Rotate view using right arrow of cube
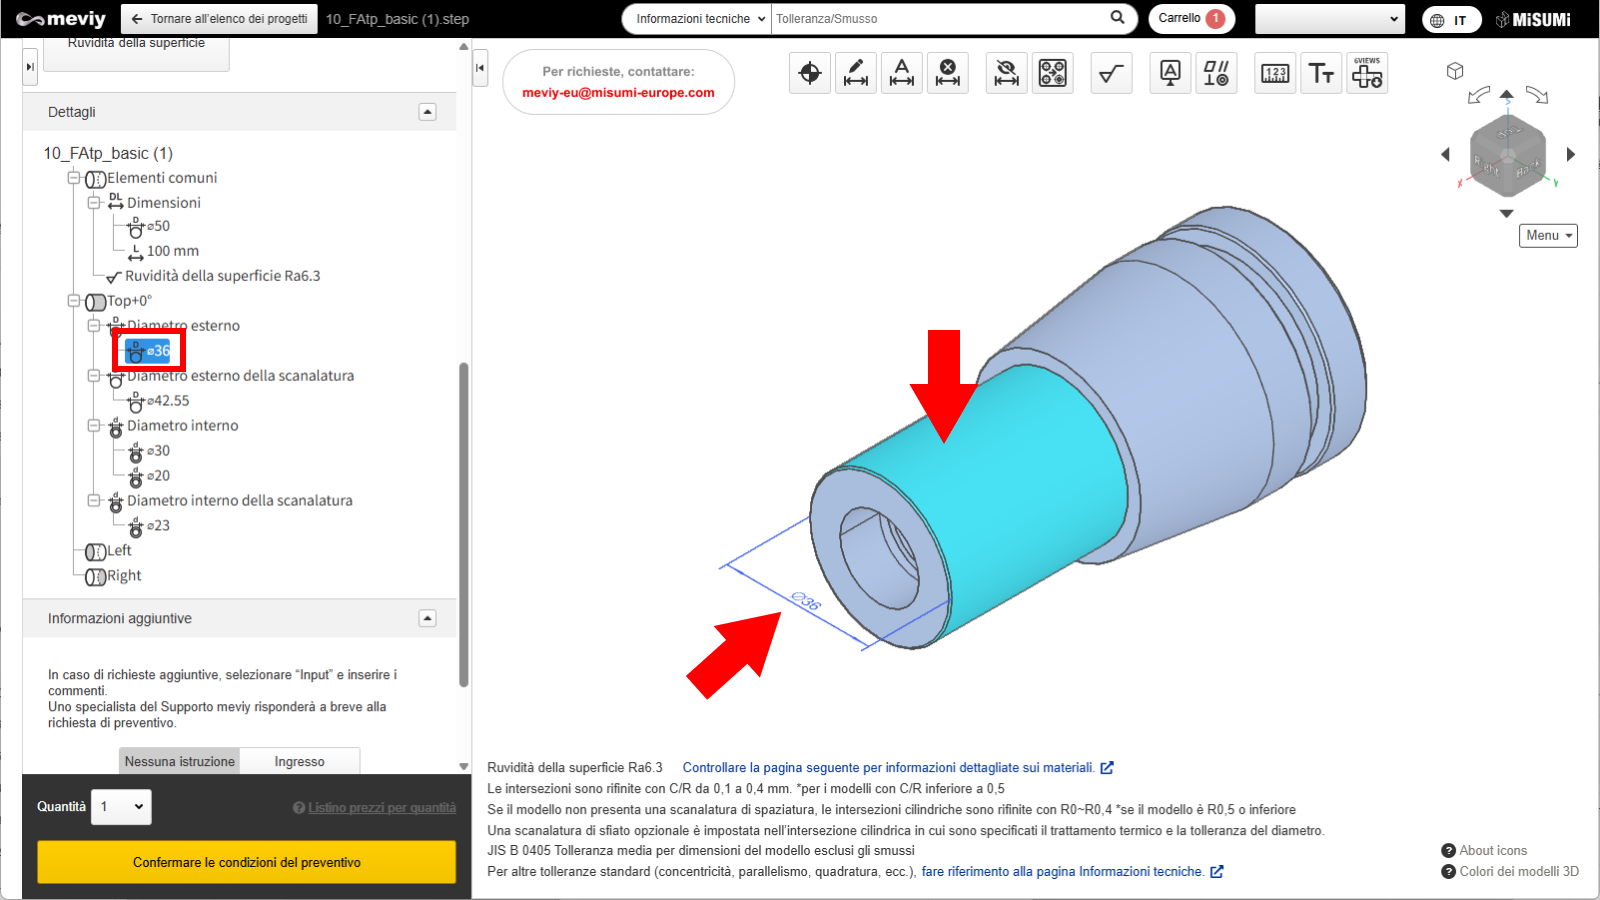Image resolution: width=1600 pixels, height=900 pixels. [x=1570, y=154]
